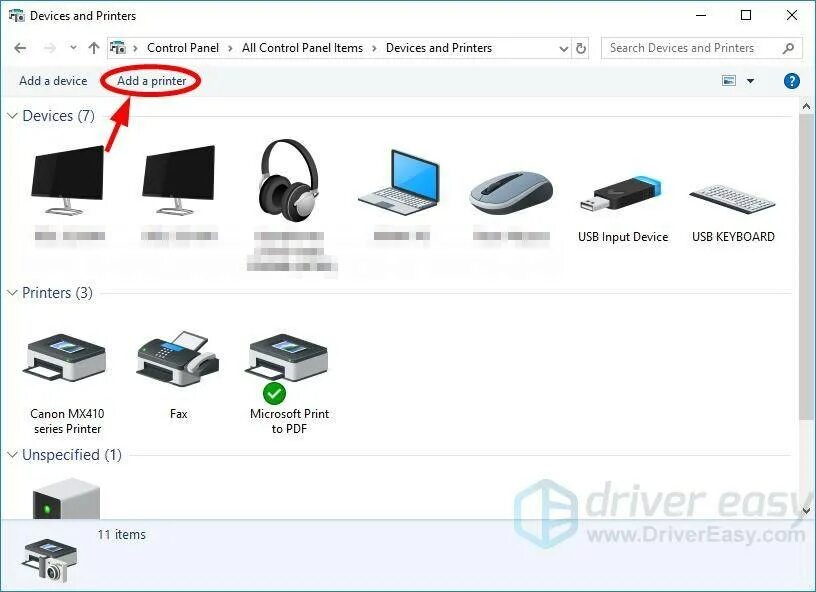Collapse the Printers (3) group

tap(12, 293)
